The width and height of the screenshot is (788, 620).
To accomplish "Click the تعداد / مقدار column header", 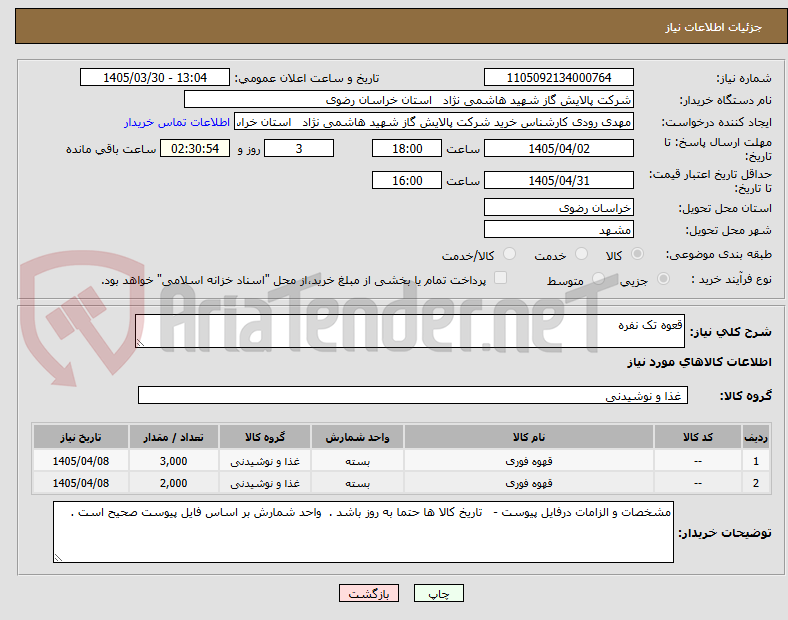I will (173, 437).
